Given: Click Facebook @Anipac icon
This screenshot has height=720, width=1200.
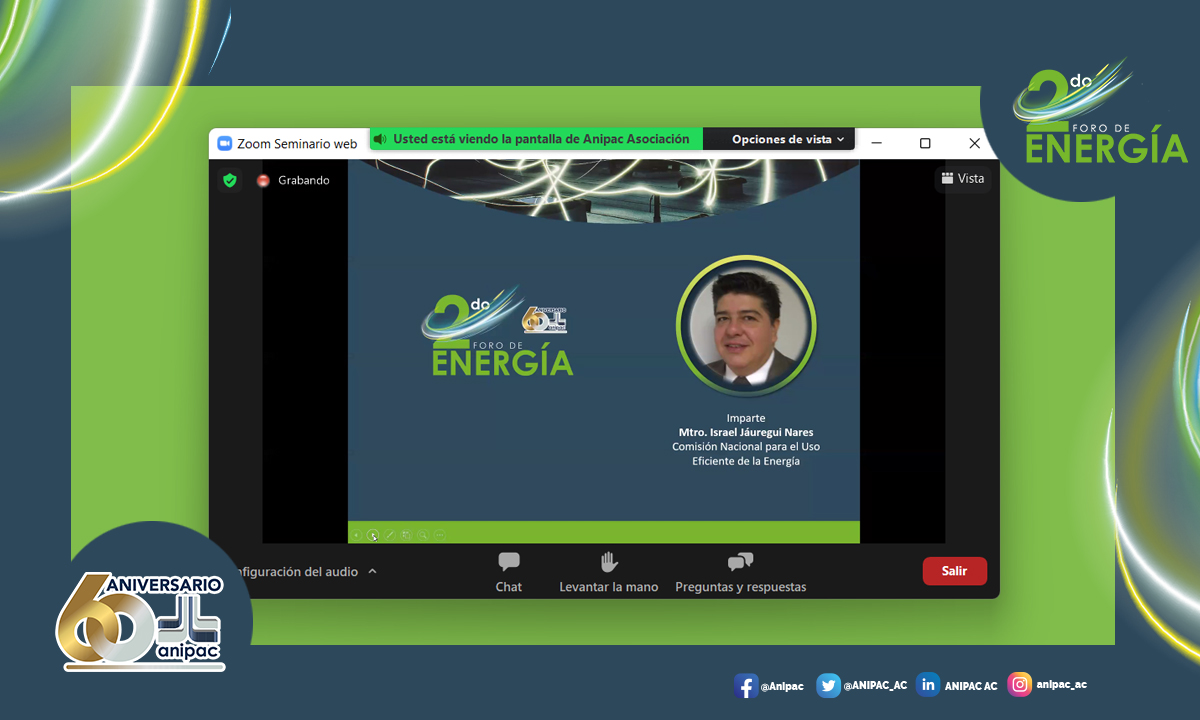Looking at the screenshot, I should tap(745, 685).
